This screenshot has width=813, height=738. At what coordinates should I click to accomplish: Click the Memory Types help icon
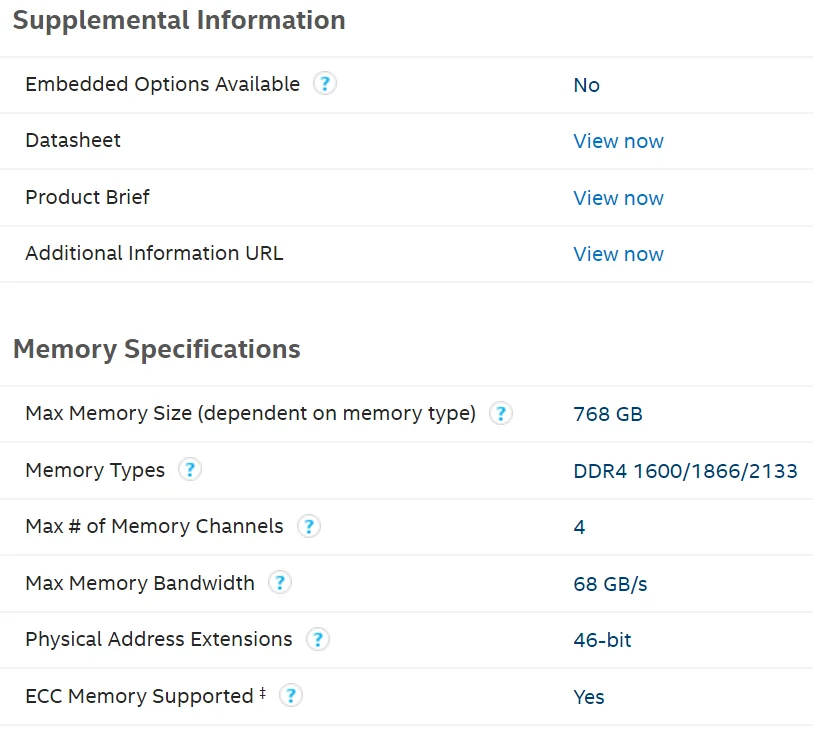pos(189,469)
